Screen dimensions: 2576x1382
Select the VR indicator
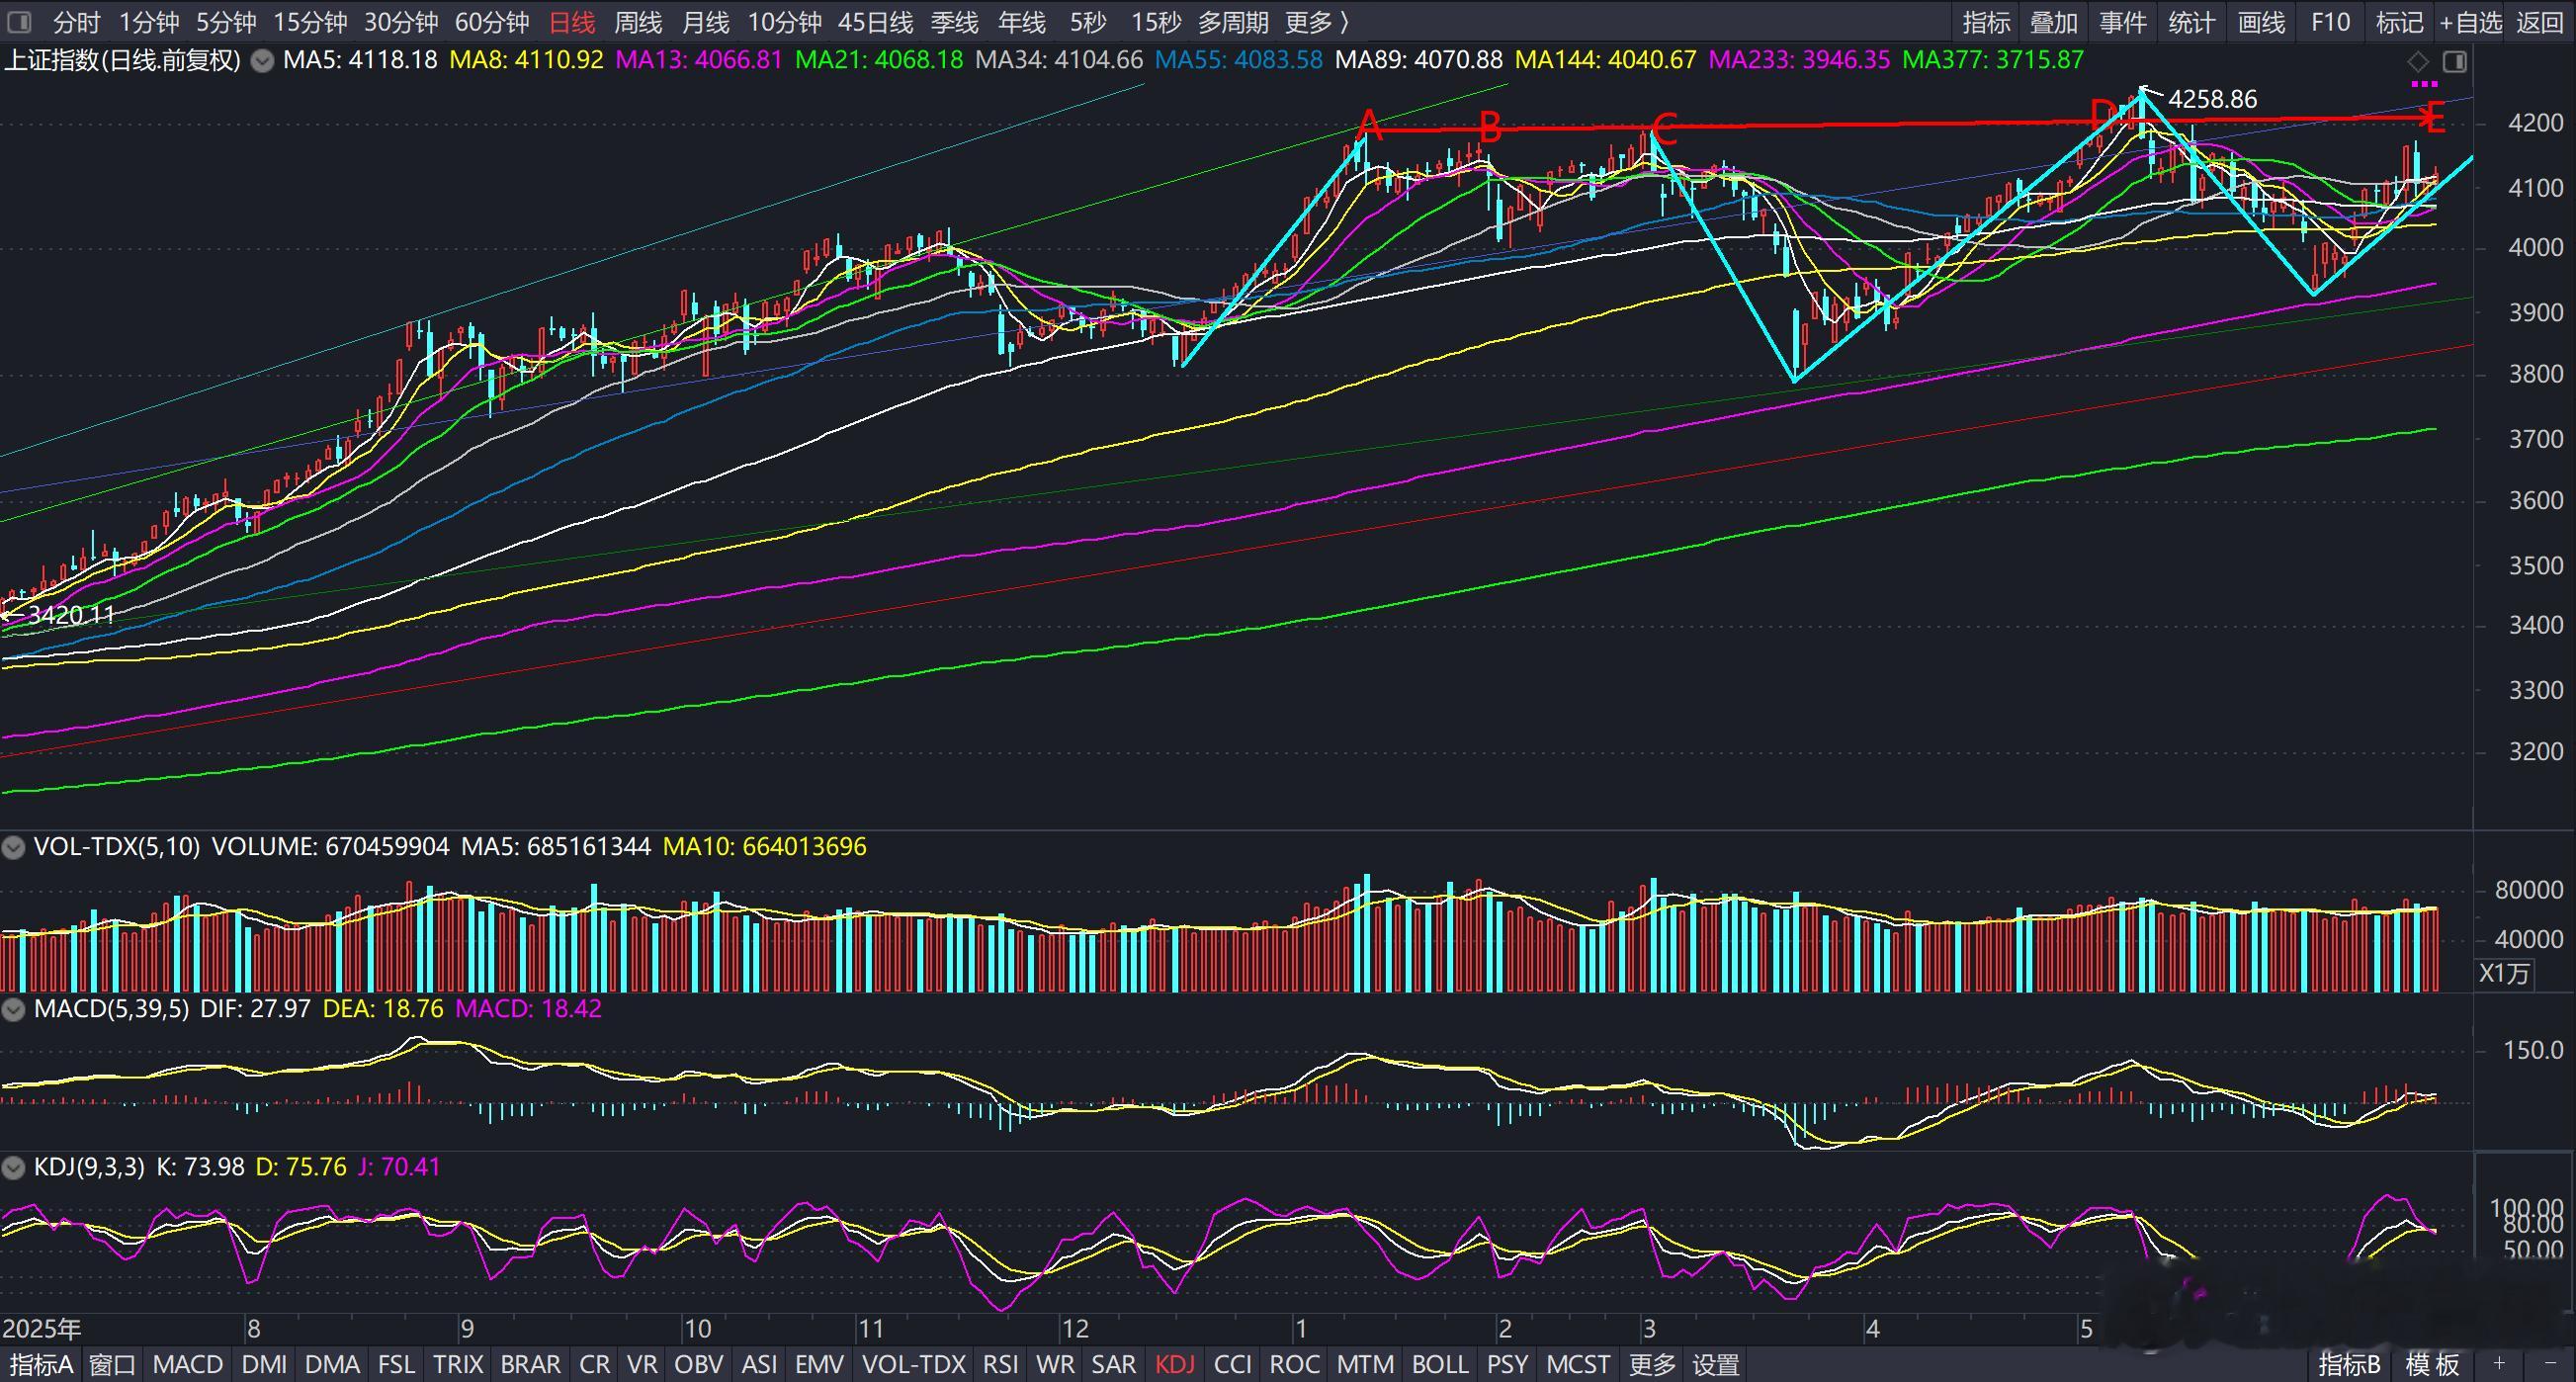(x=642, y=1364)
